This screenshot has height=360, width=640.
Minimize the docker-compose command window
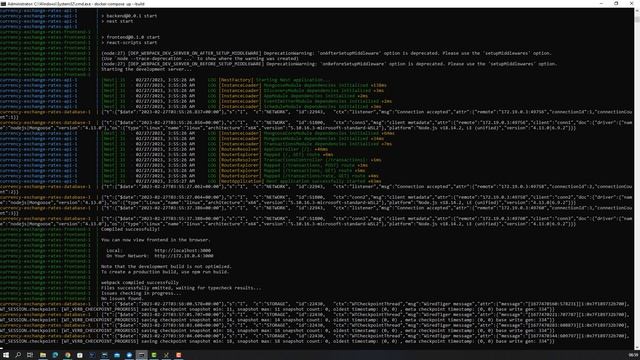(601, 3)
